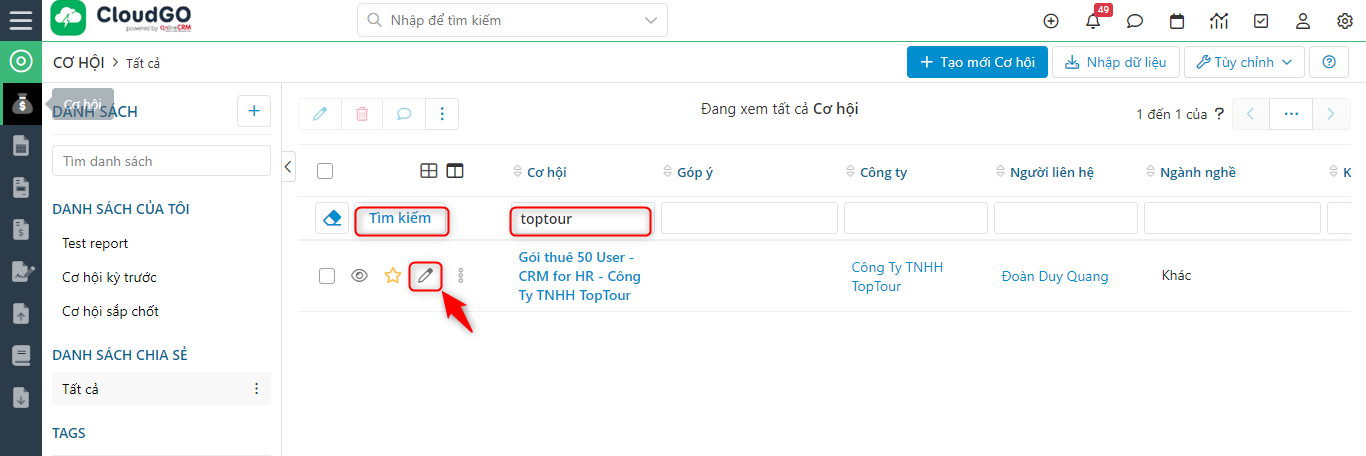Open the chat bubble icon in header
This screenshot has width=1366, height=456.
click(1135, 20)
